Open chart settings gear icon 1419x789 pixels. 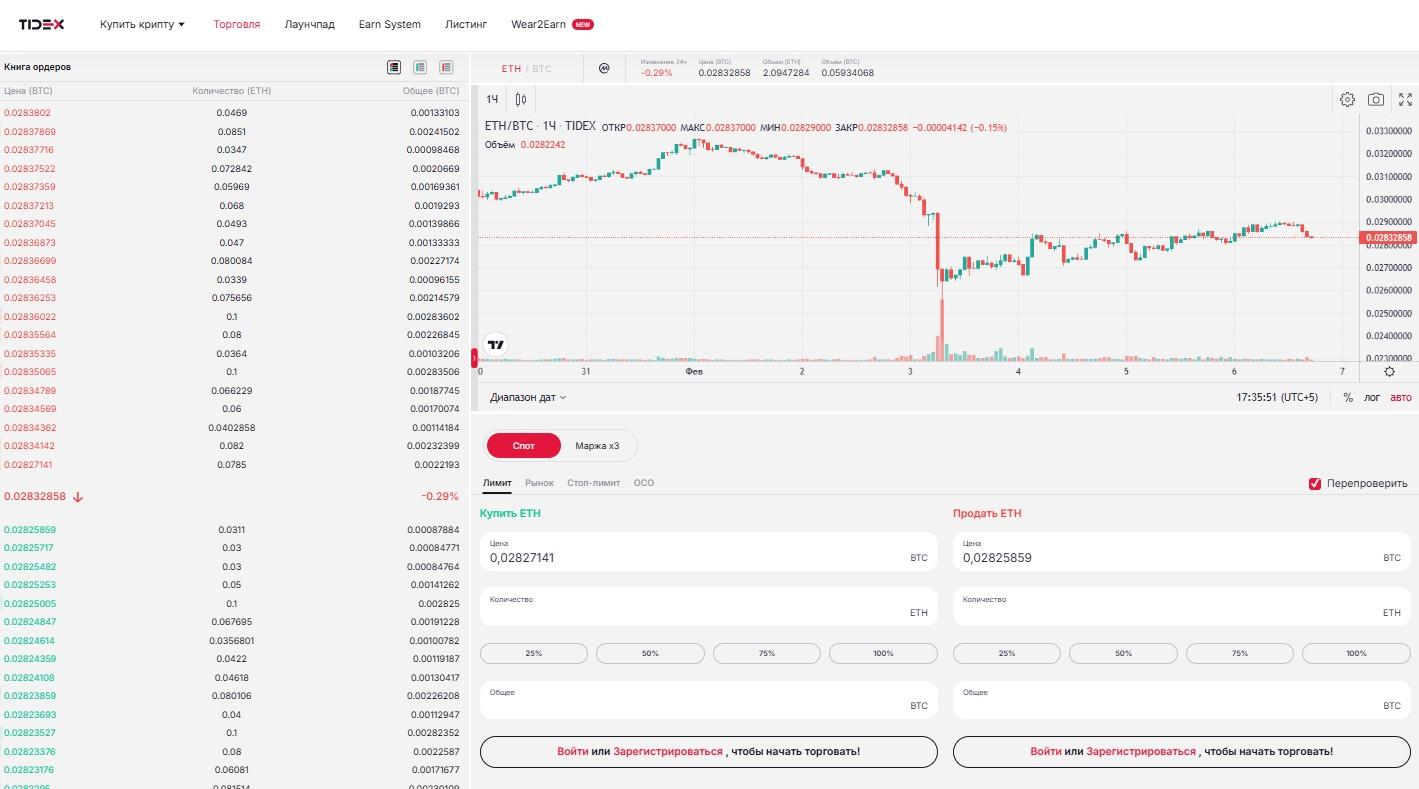click(x=1347, y=99)
